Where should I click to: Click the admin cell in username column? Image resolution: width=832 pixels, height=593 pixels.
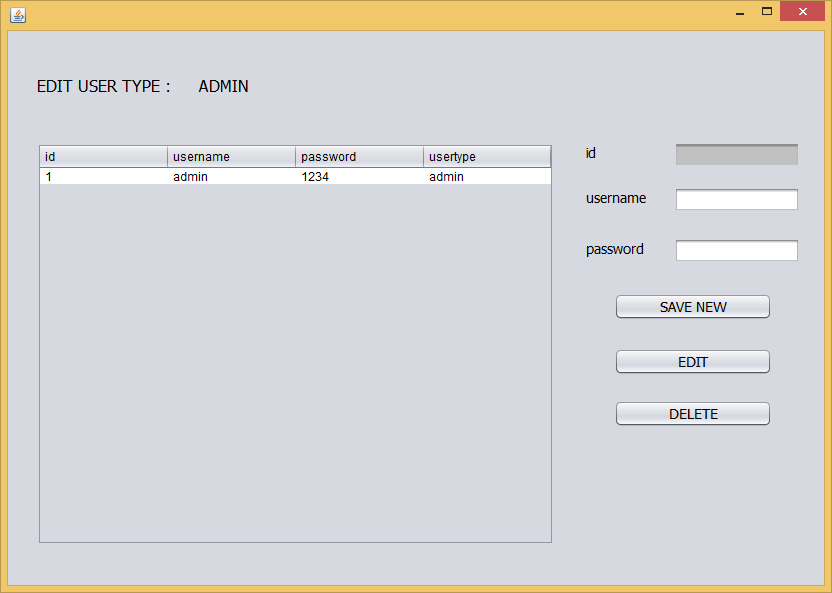coord(231,177)
